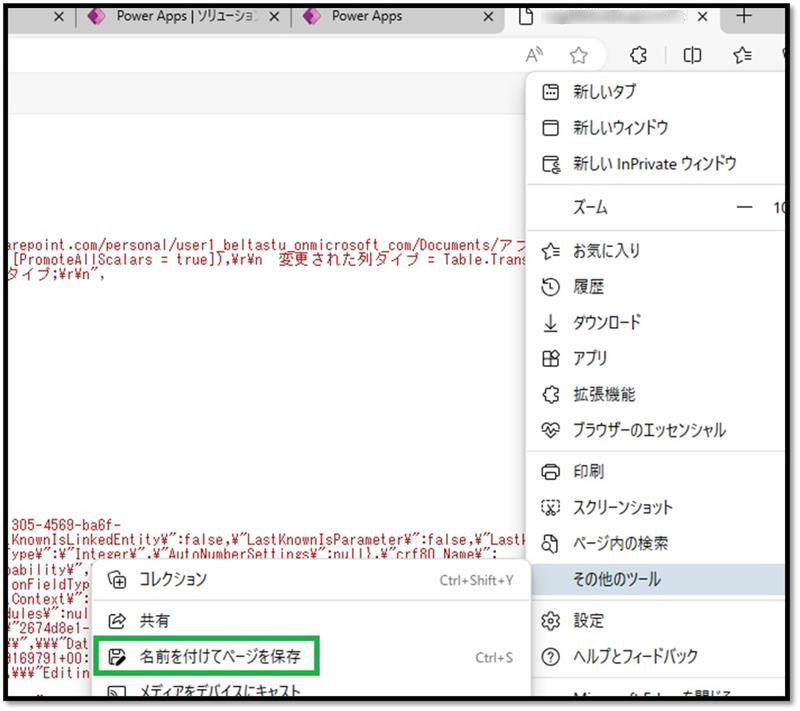The height and width of the screenshot is (711, 800).
Task: Click the InPrivate window icon in the menu
Action: [551, 164]
